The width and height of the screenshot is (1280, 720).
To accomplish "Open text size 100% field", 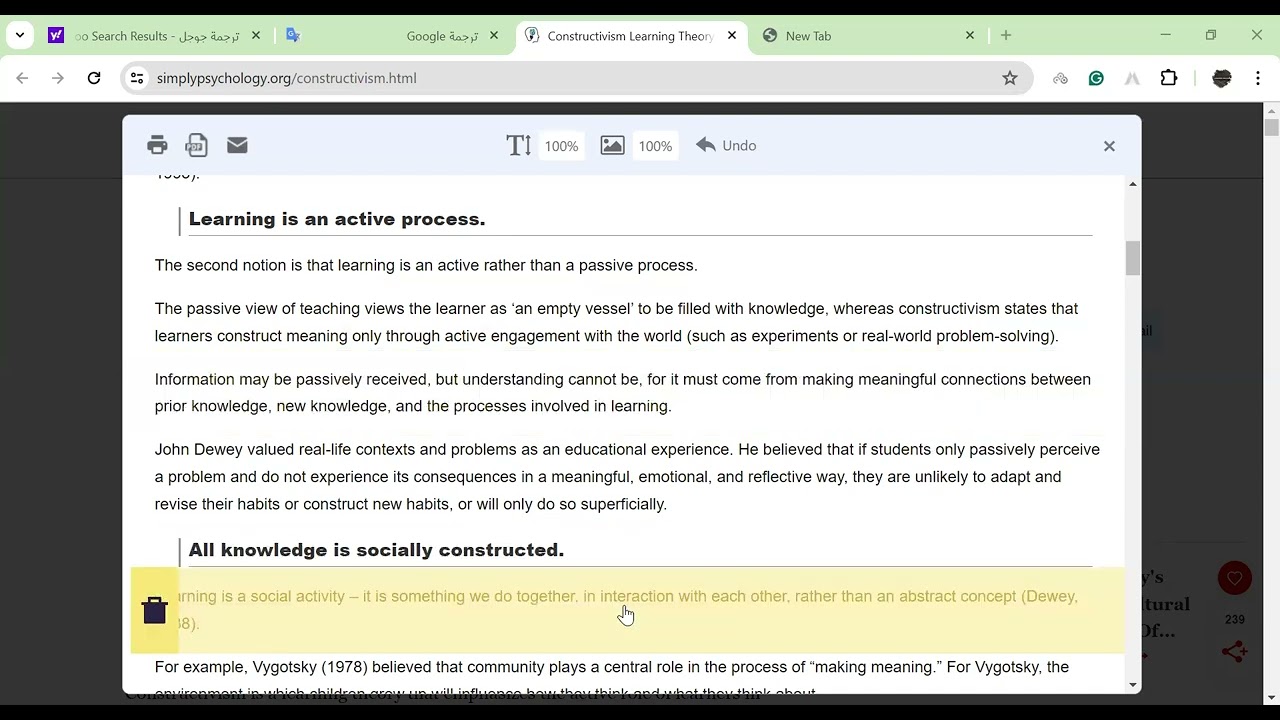I will 561,146.
